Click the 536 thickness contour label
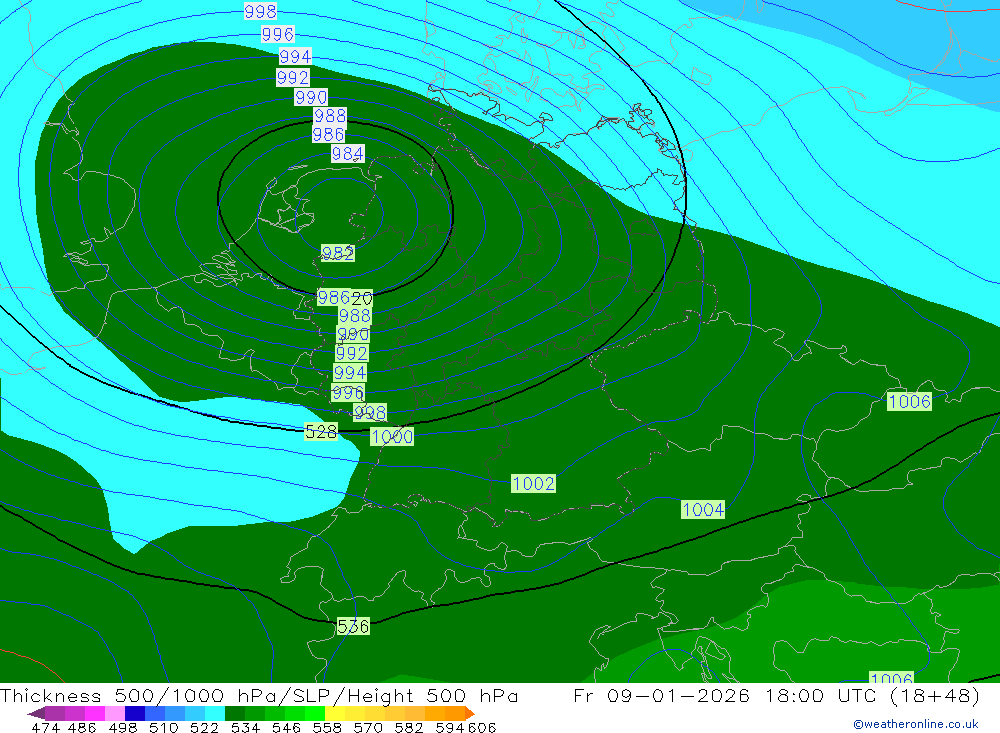The width and height of the screenshot is (1000, 733). (x=353, y=626)
